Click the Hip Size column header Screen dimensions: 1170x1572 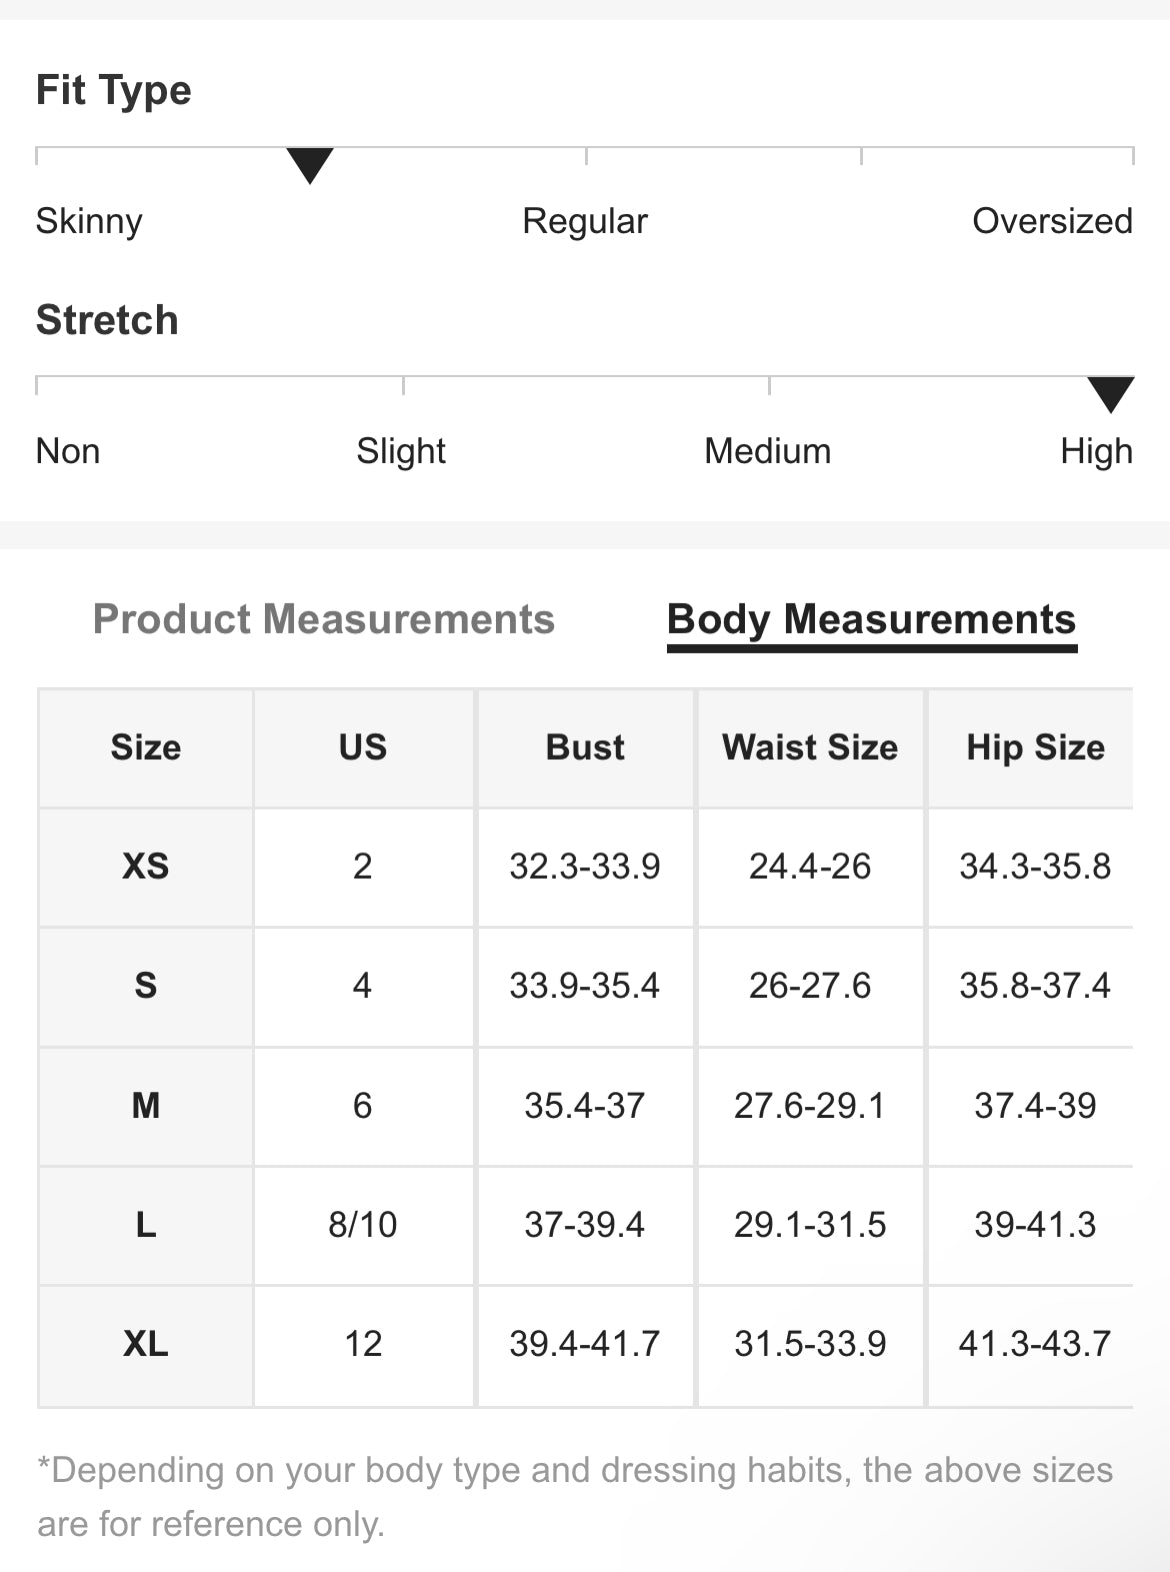pos(1035,747)
